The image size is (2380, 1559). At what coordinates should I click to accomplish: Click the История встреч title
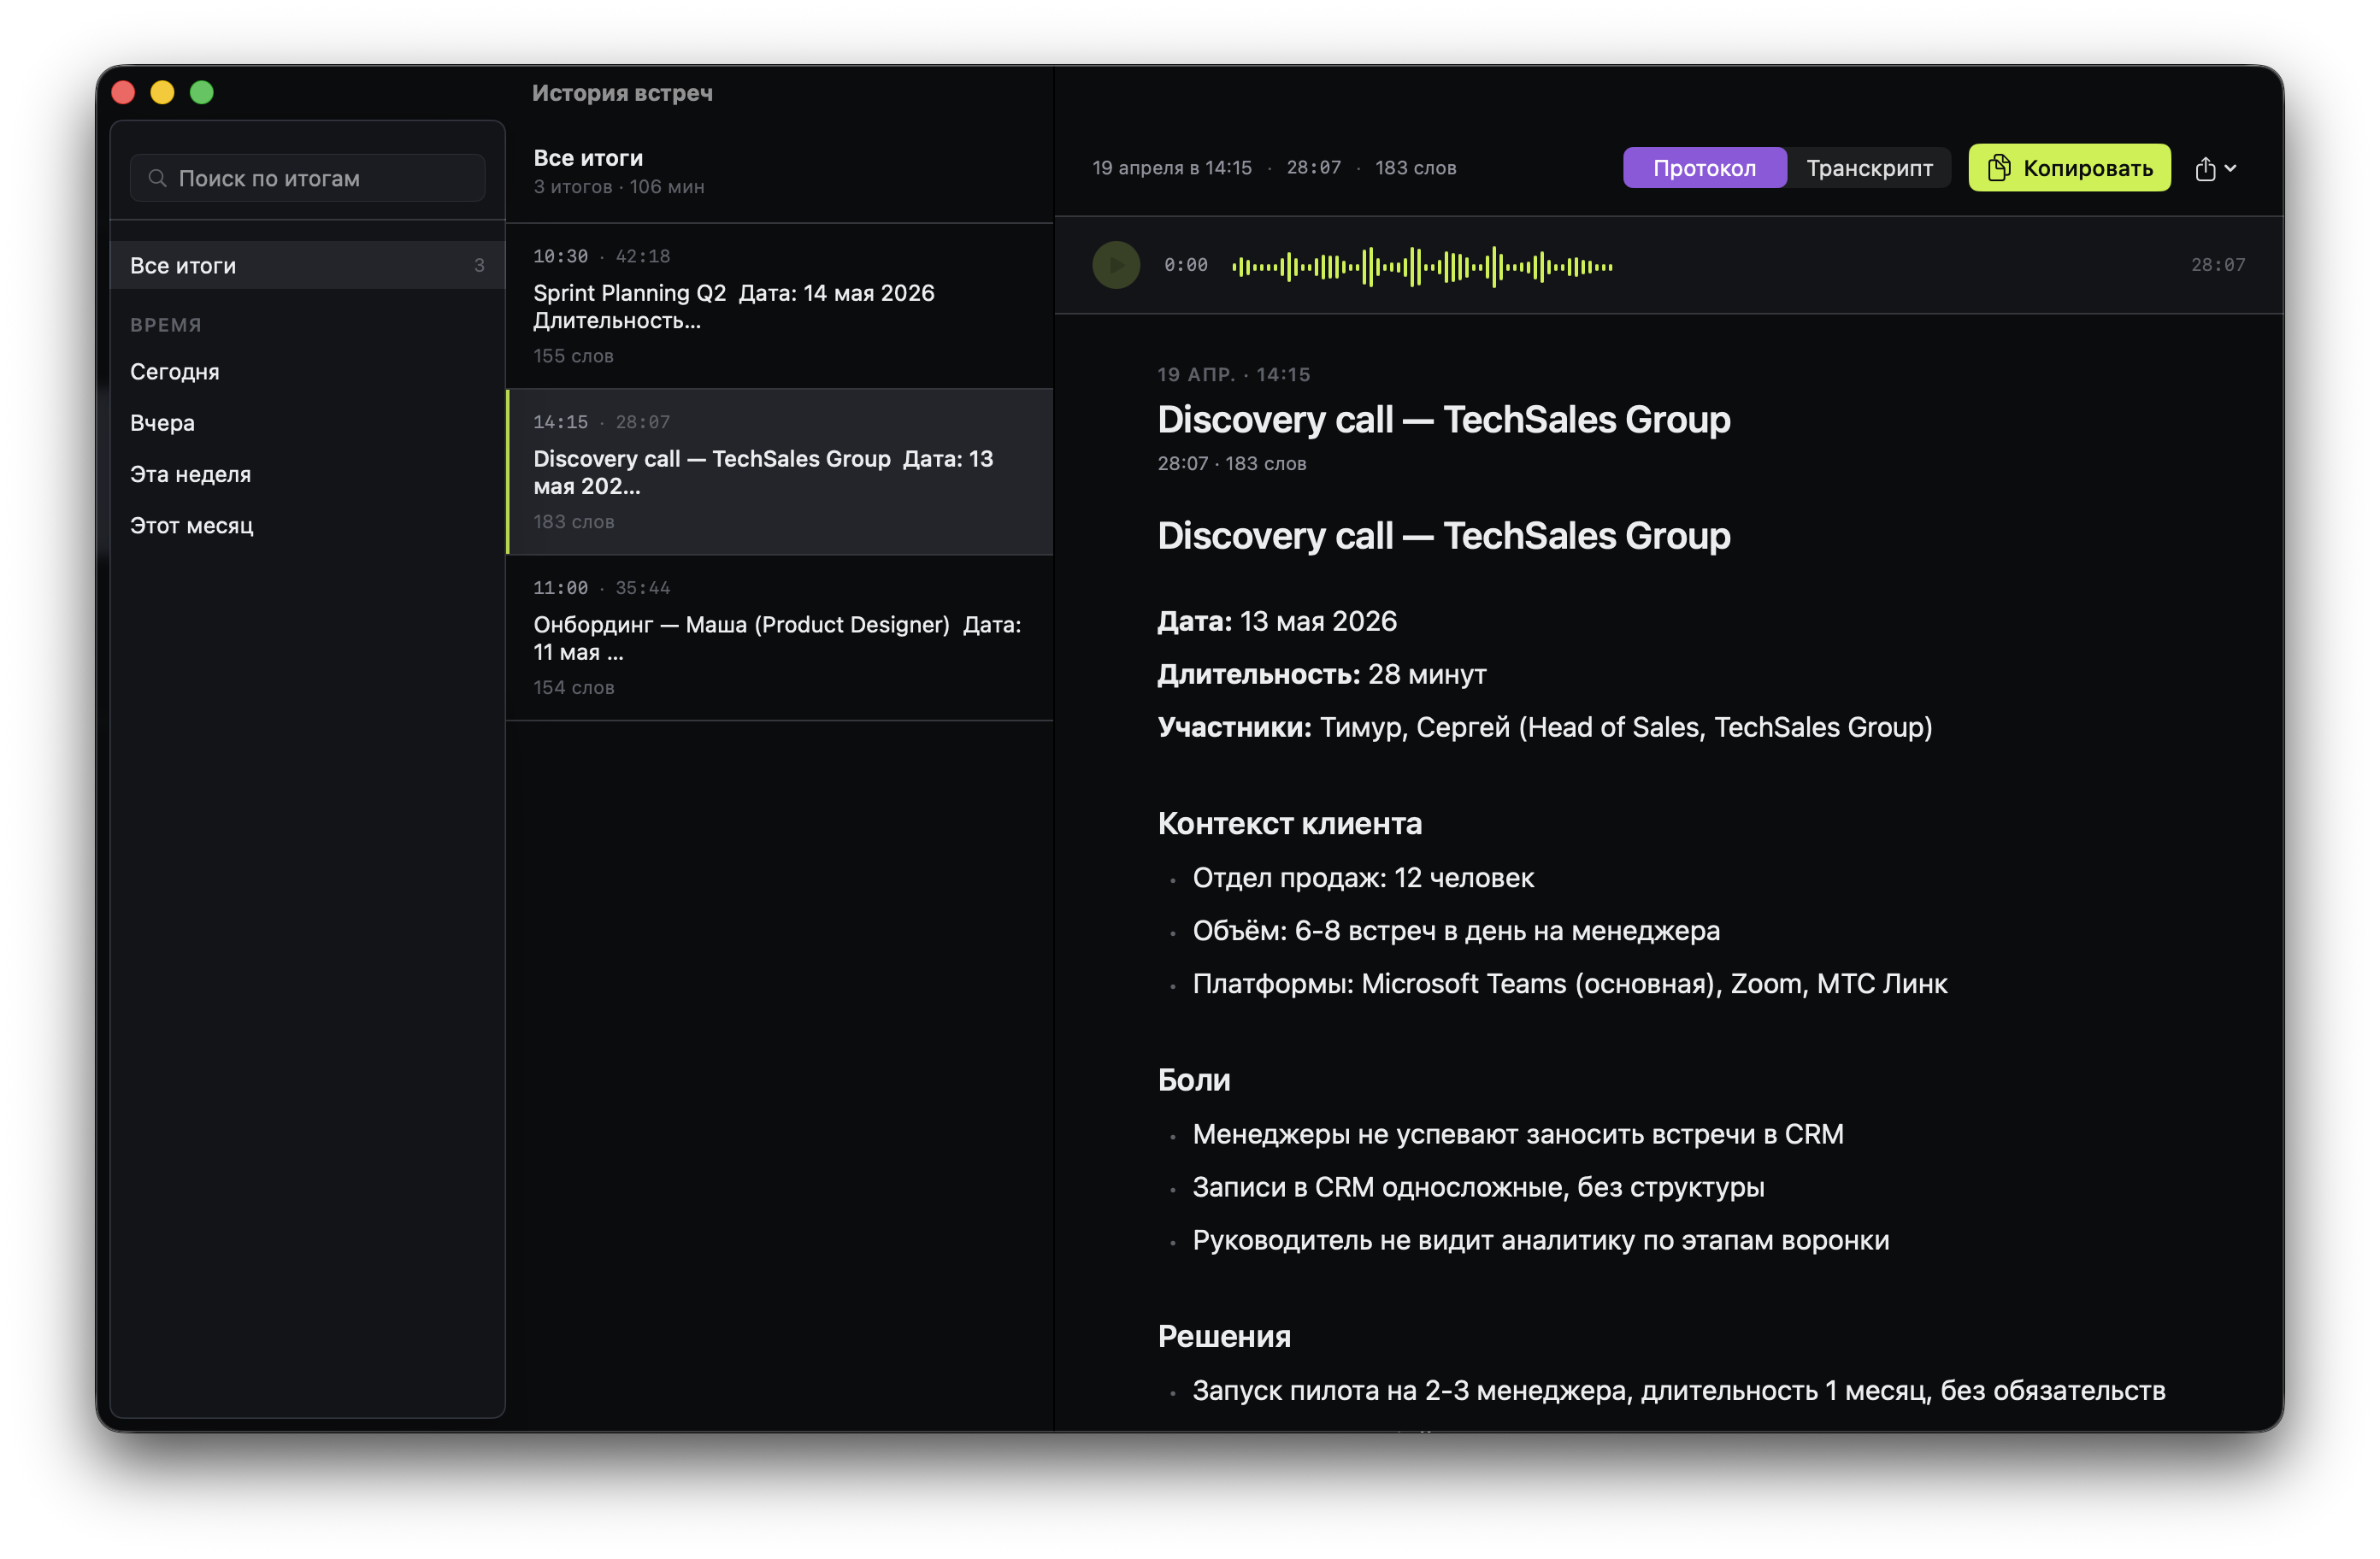click(622, 93)
